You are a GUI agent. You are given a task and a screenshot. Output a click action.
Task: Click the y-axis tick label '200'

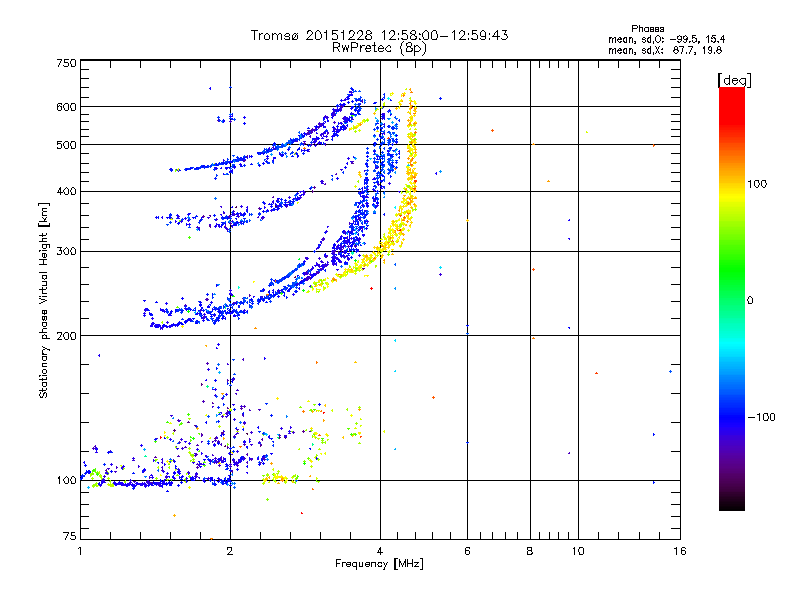tap(66, 336)
